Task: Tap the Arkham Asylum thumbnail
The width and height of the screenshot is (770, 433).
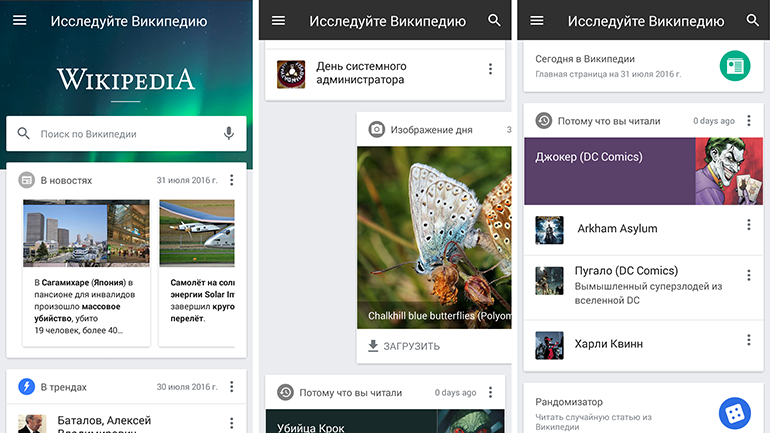Action: (549, 230)
